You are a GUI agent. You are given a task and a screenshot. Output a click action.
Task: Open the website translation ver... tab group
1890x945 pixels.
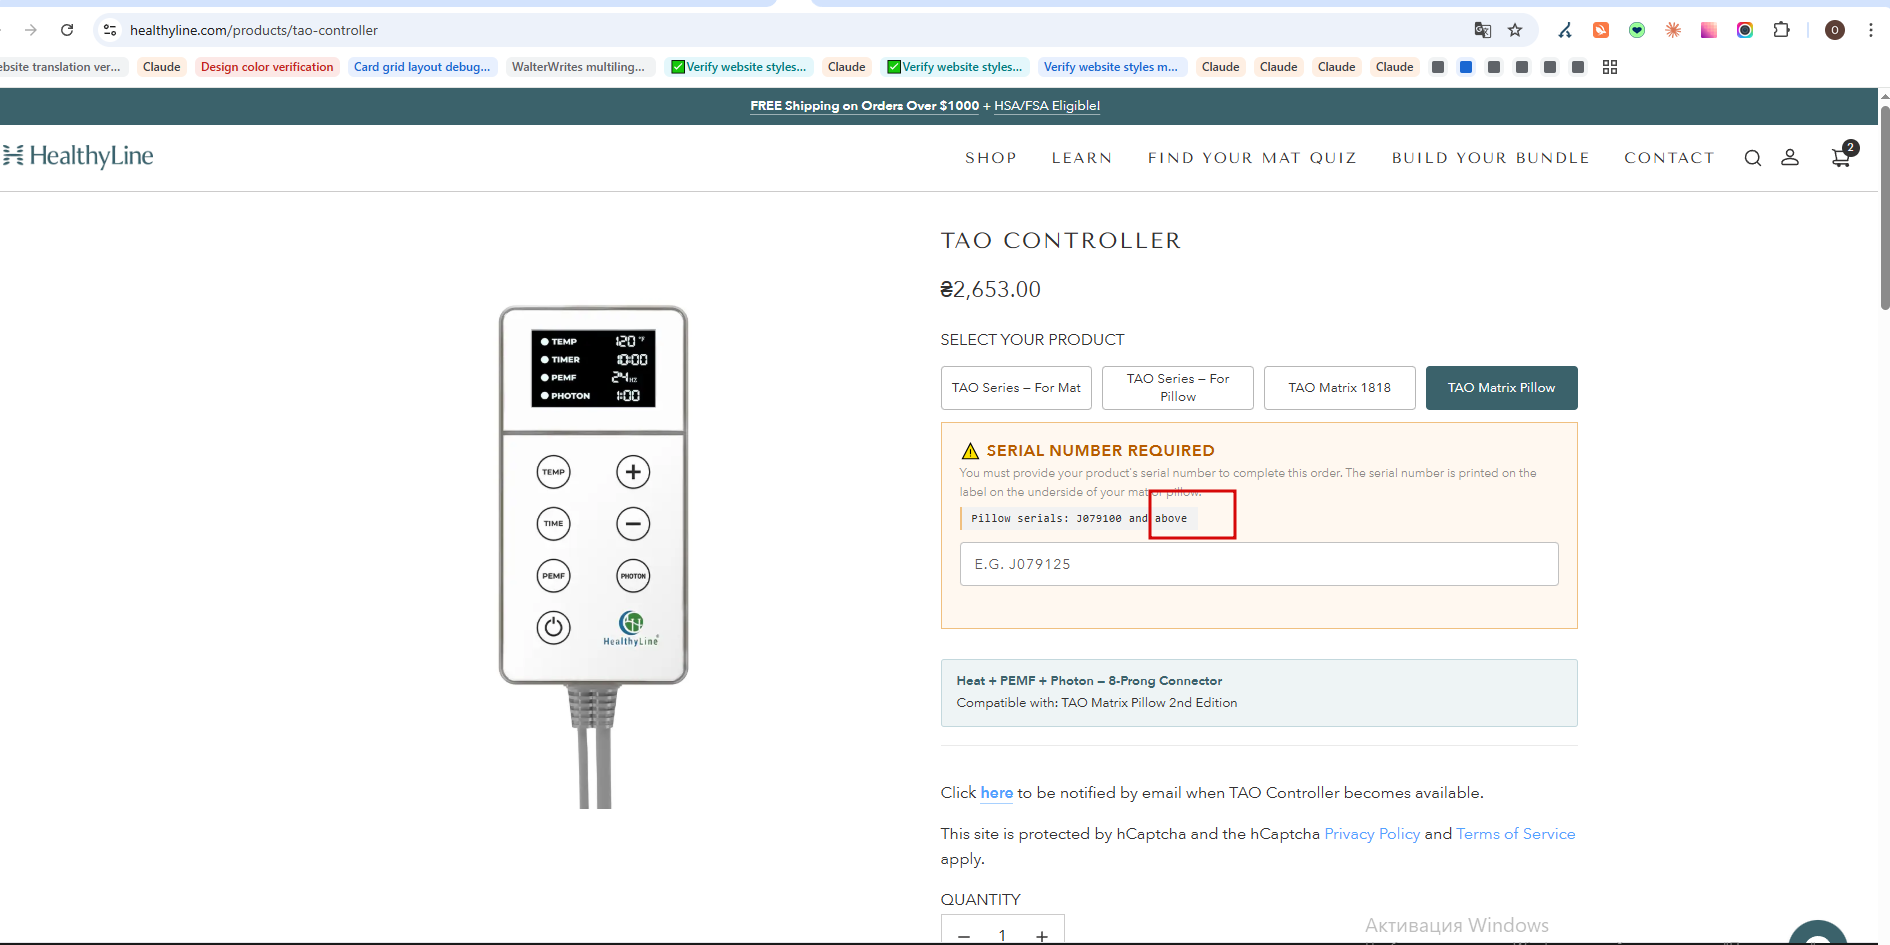pos(62,67)
